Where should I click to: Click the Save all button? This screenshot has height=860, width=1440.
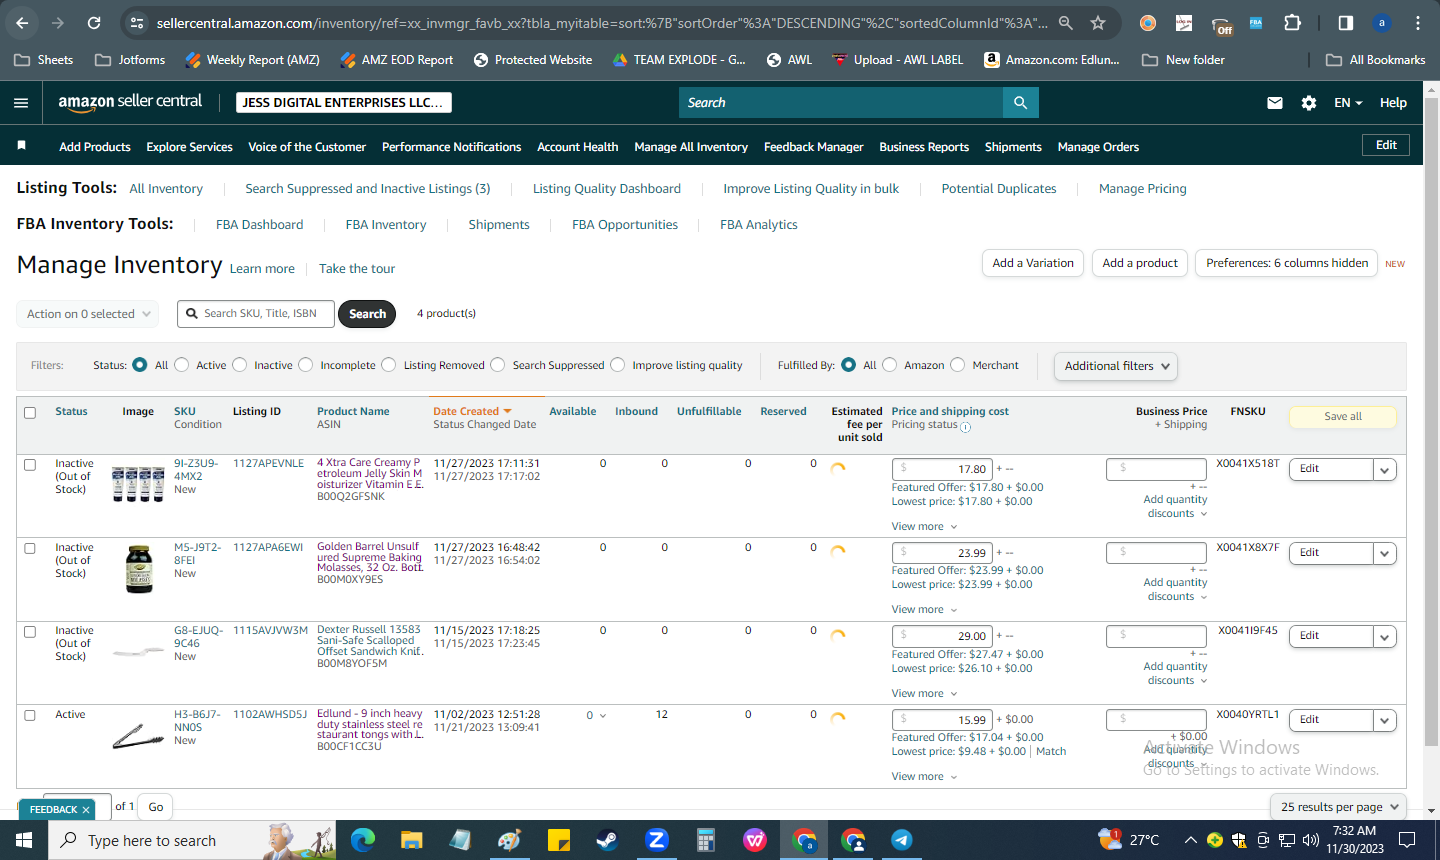click(x=1343, y=417)
